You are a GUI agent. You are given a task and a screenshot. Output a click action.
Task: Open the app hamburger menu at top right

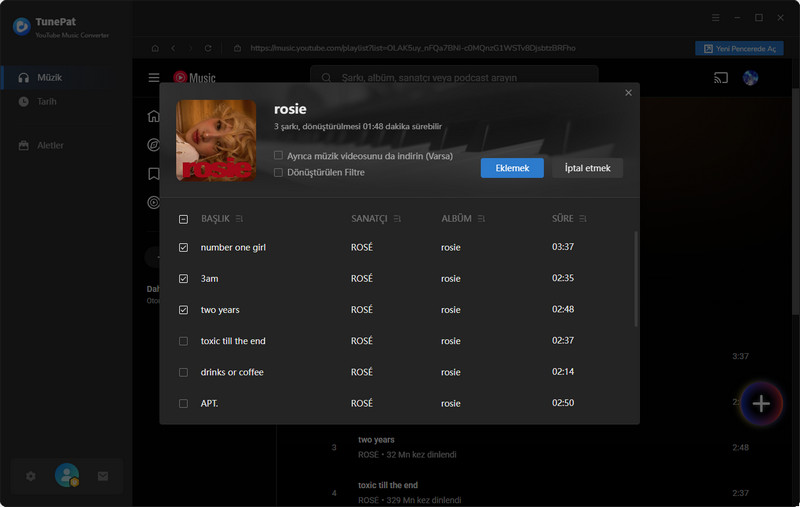(x=716, y=17)
